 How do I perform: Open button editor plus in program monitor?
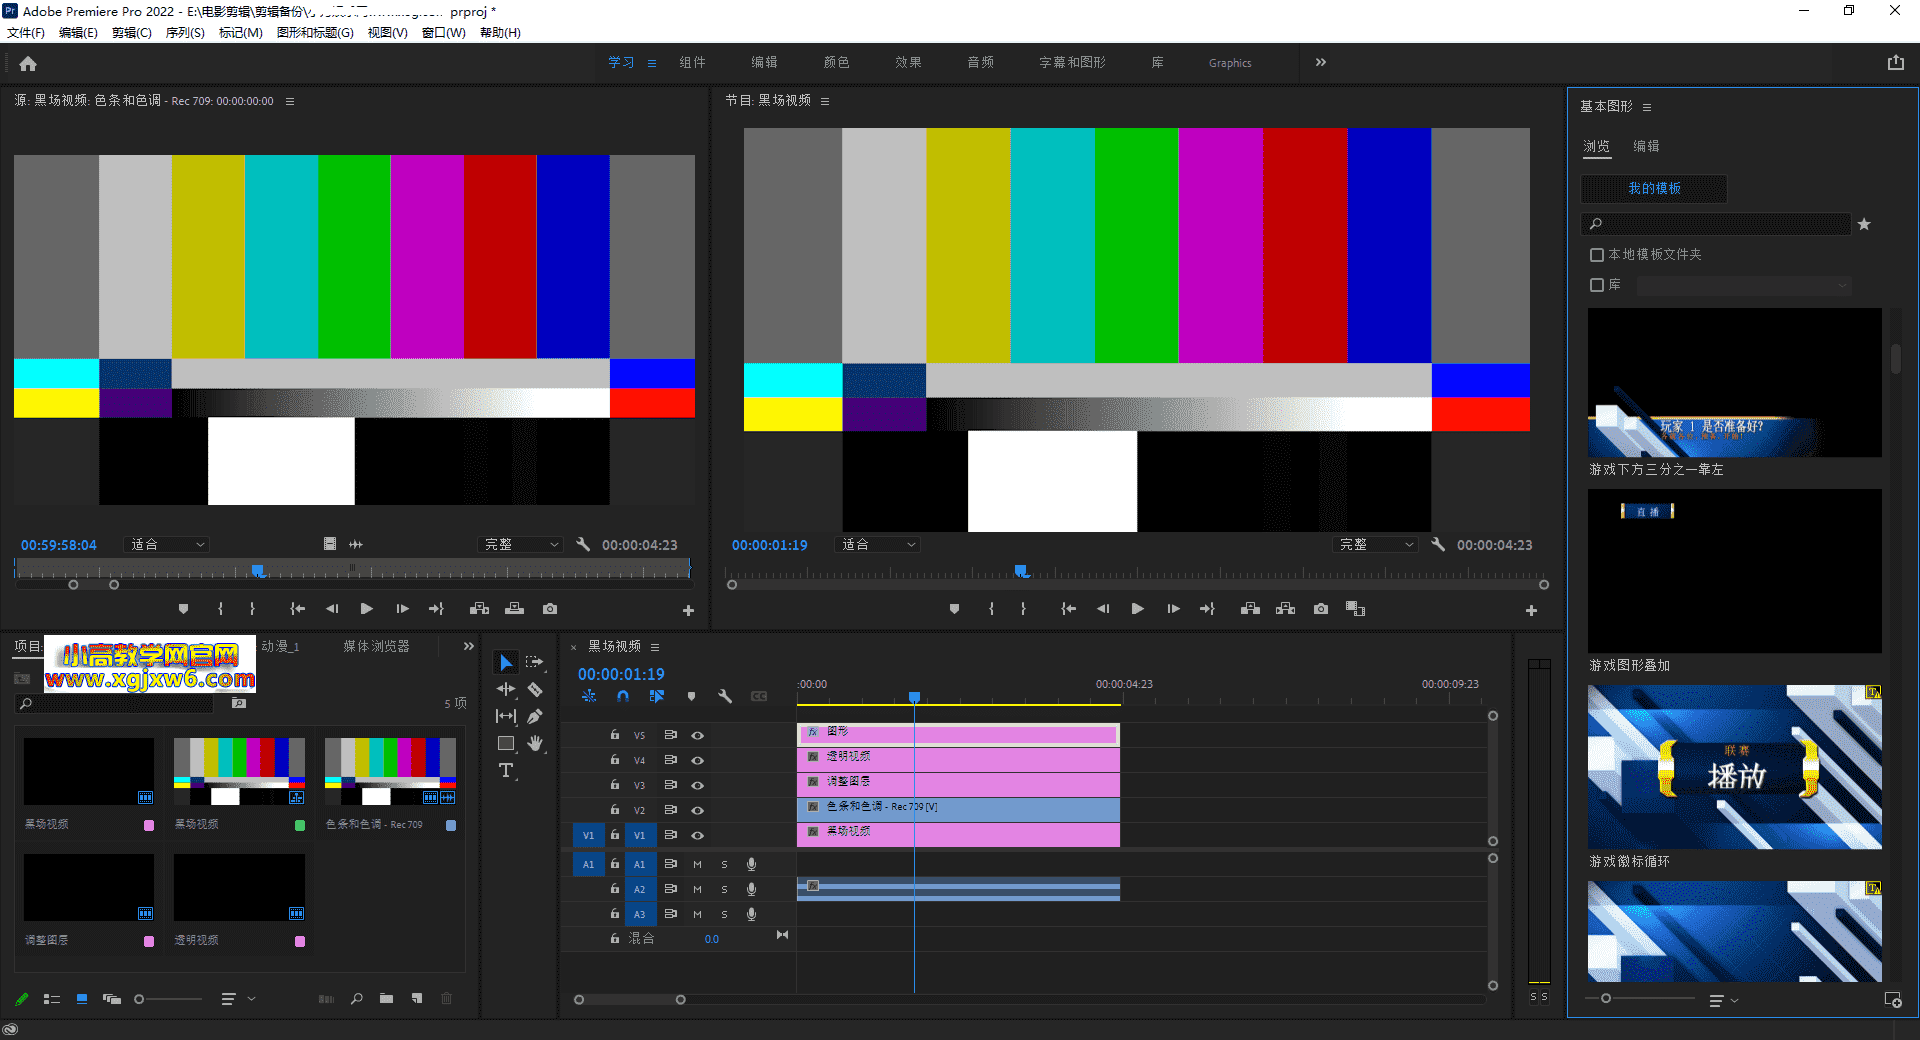[x=1531, y=610]
